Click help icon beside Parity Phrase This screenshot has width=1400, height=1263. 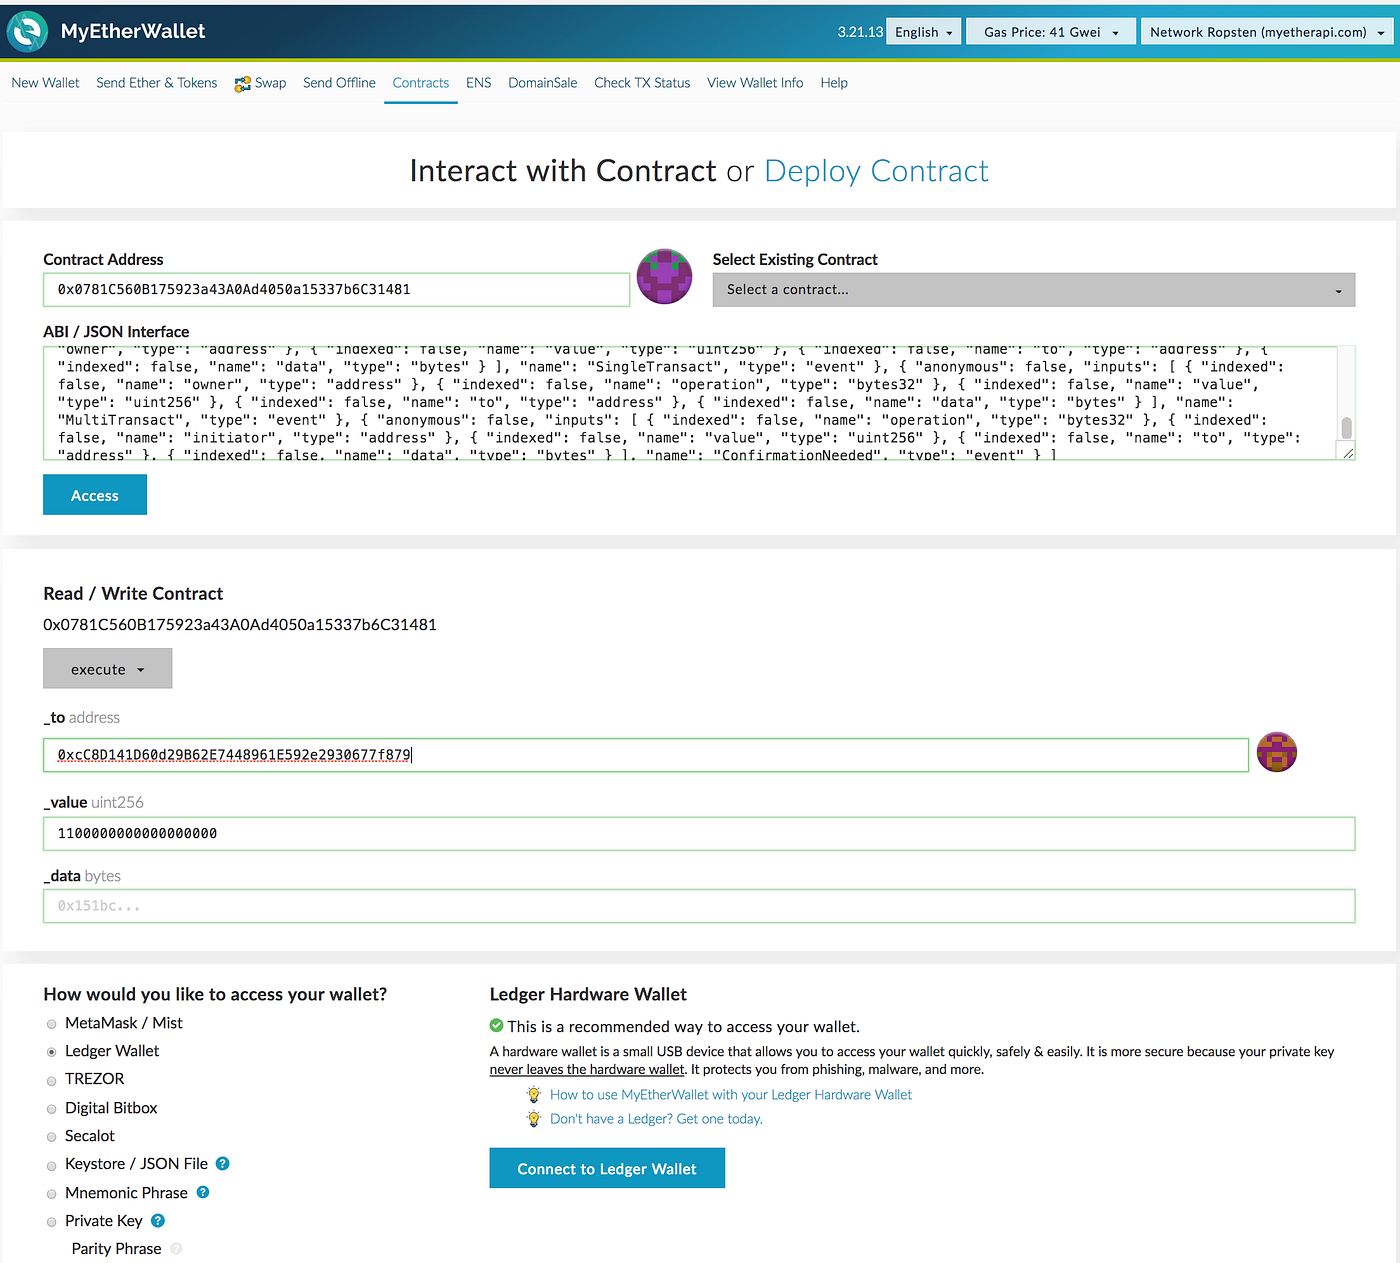tap(176, 1248)
